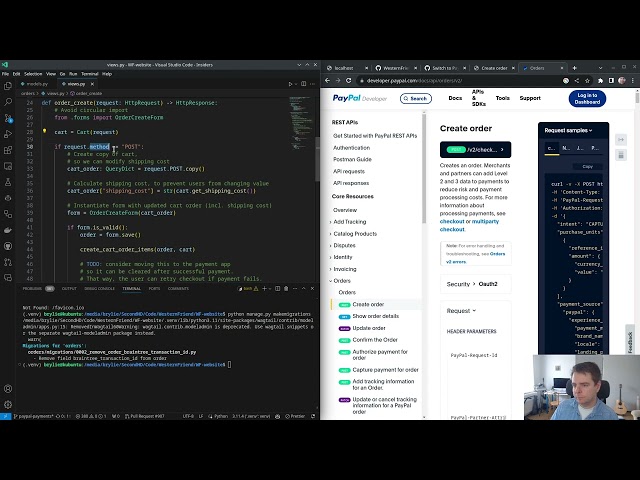Open Search view in VS Code activity bar
The height and width of the screenshot is (480, 640).
(8, 102)
